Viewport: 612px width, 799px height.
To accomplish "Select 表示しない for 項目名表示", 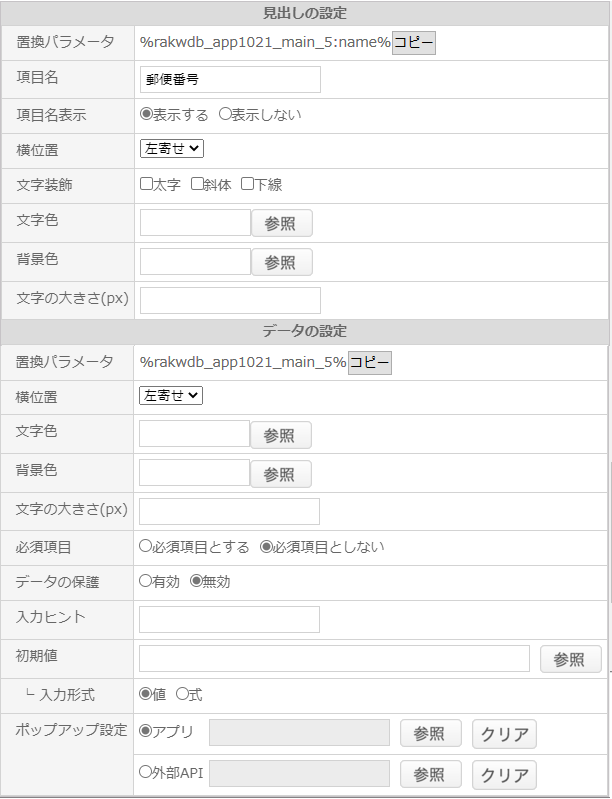I will (225, 114).
